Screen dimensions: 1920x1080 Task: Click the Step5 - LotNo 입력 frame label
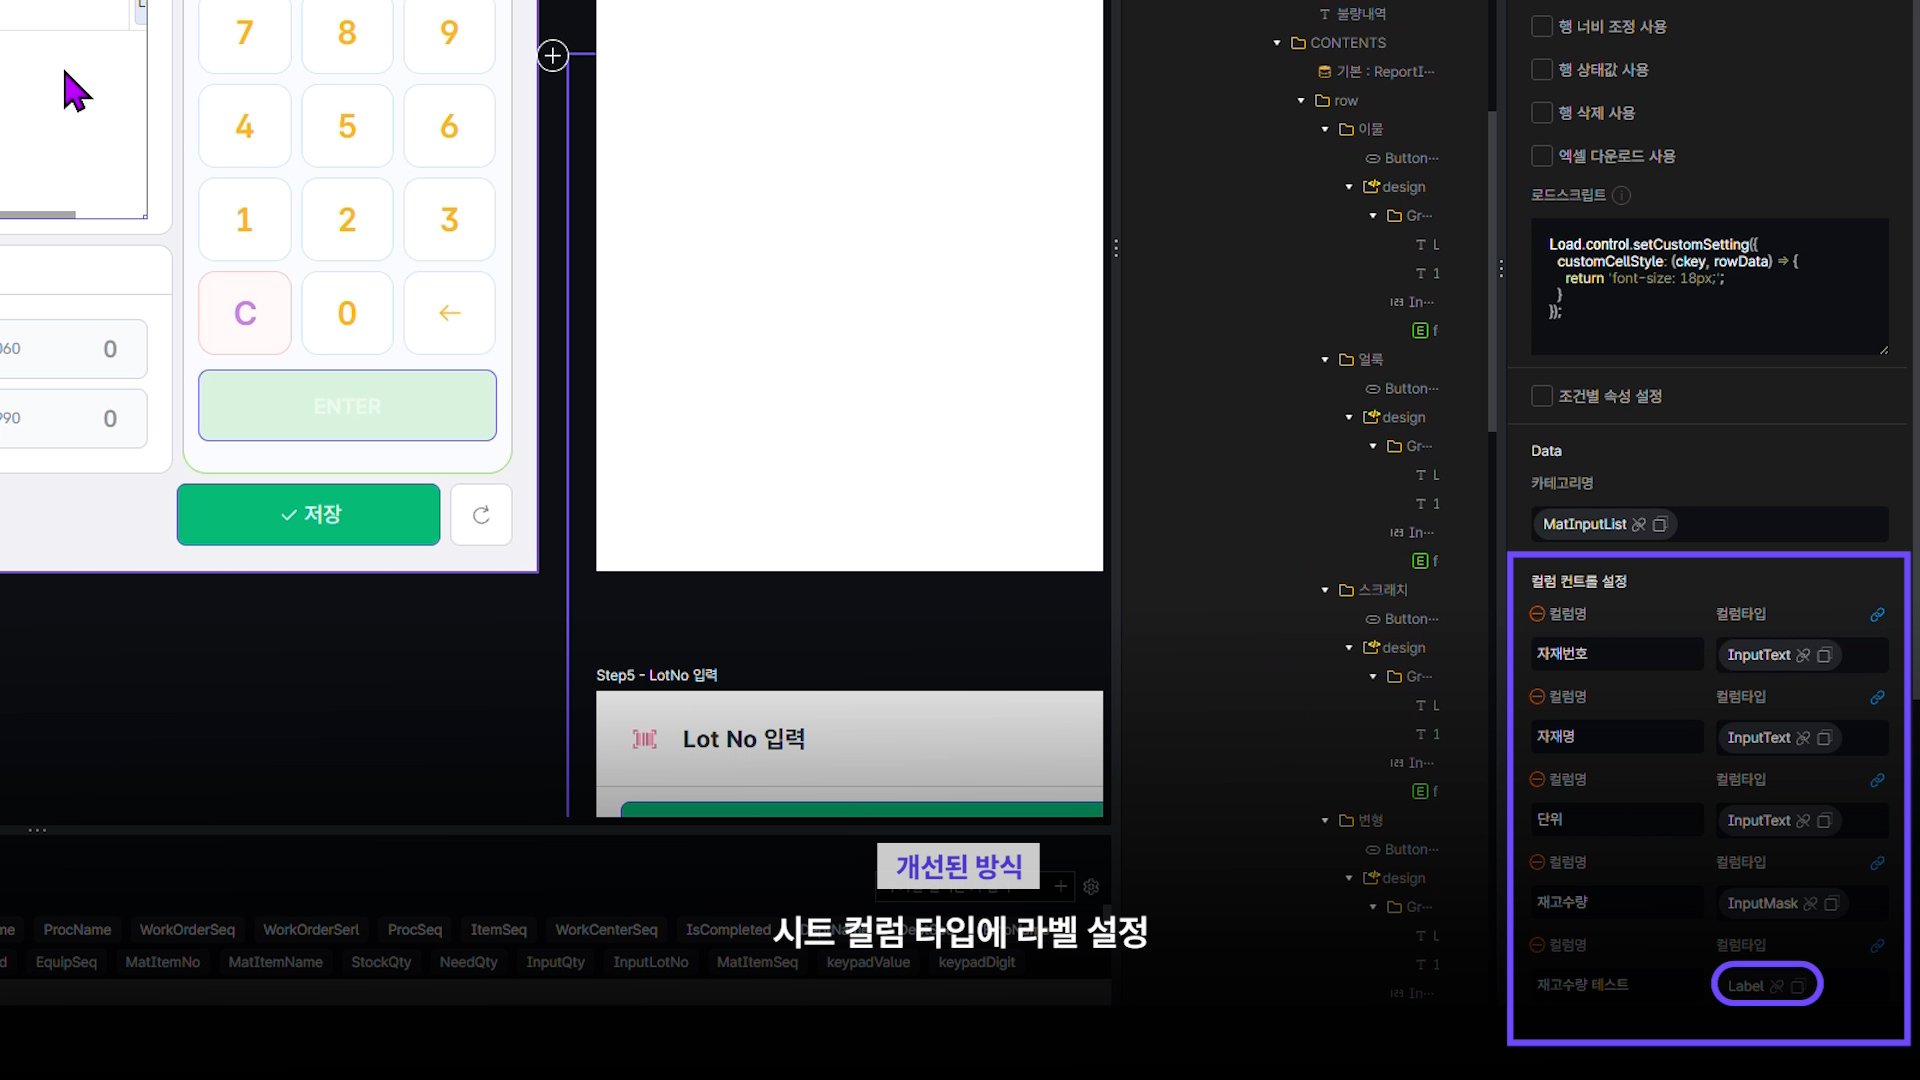coord(656,676)
